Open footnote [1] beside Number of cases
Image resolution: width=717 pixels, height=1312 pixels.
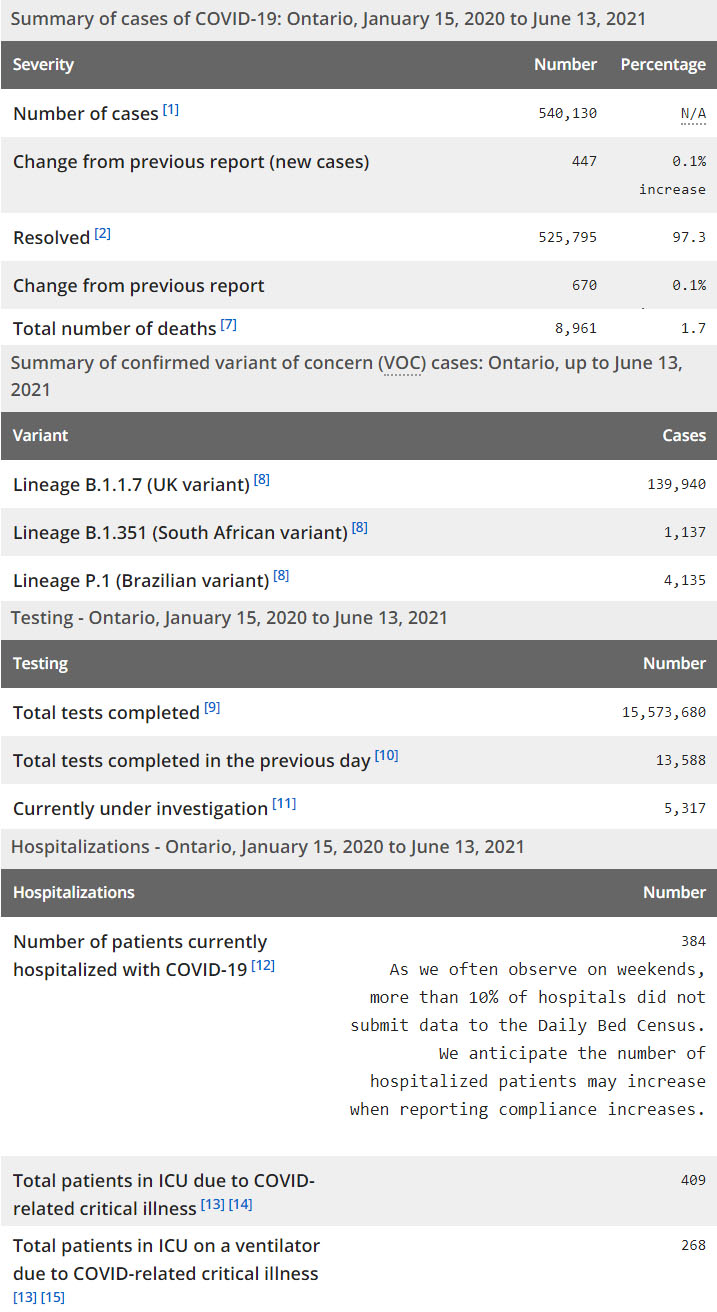tap(171, 110)
